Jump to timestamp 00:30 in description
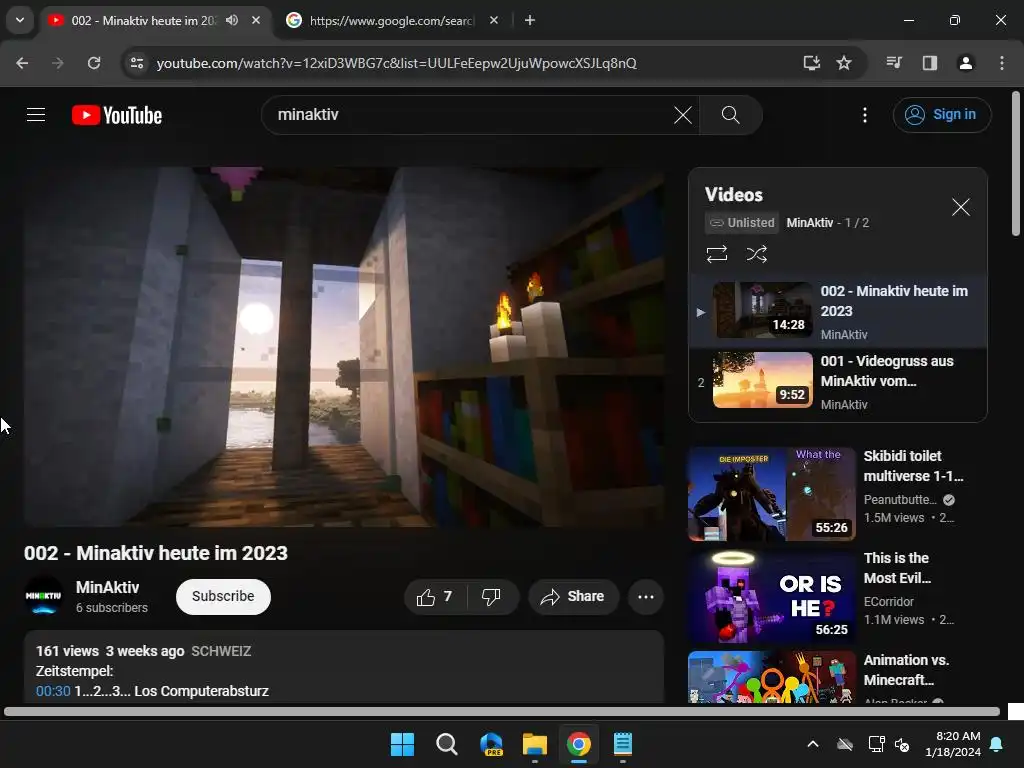Viewport: 1024px width, 768px height. click(53, 691)
